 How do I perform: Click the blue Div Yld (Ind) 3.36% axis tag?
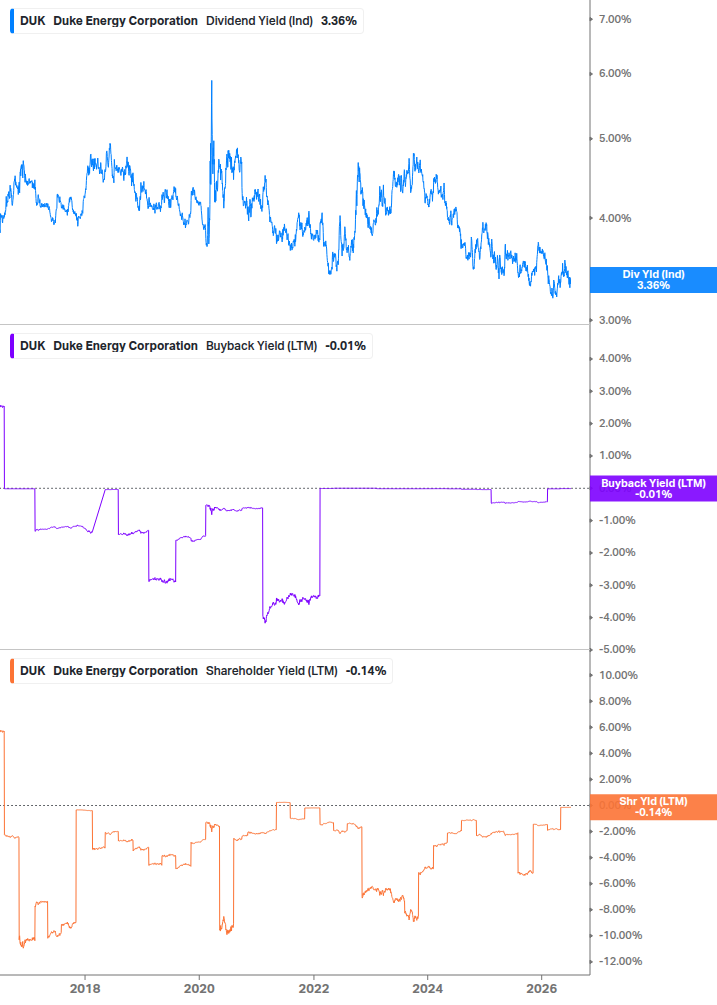[653, 280]
